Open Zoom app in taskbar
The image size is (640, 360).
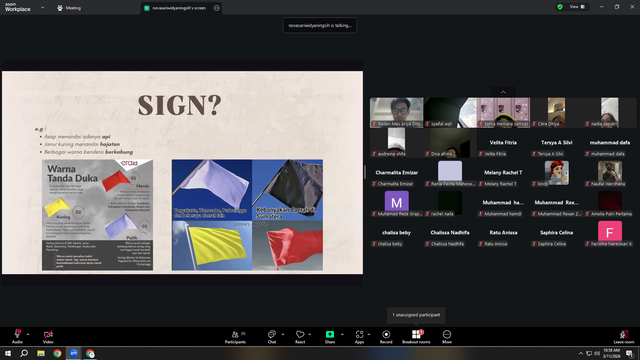[x=73, y=353]
